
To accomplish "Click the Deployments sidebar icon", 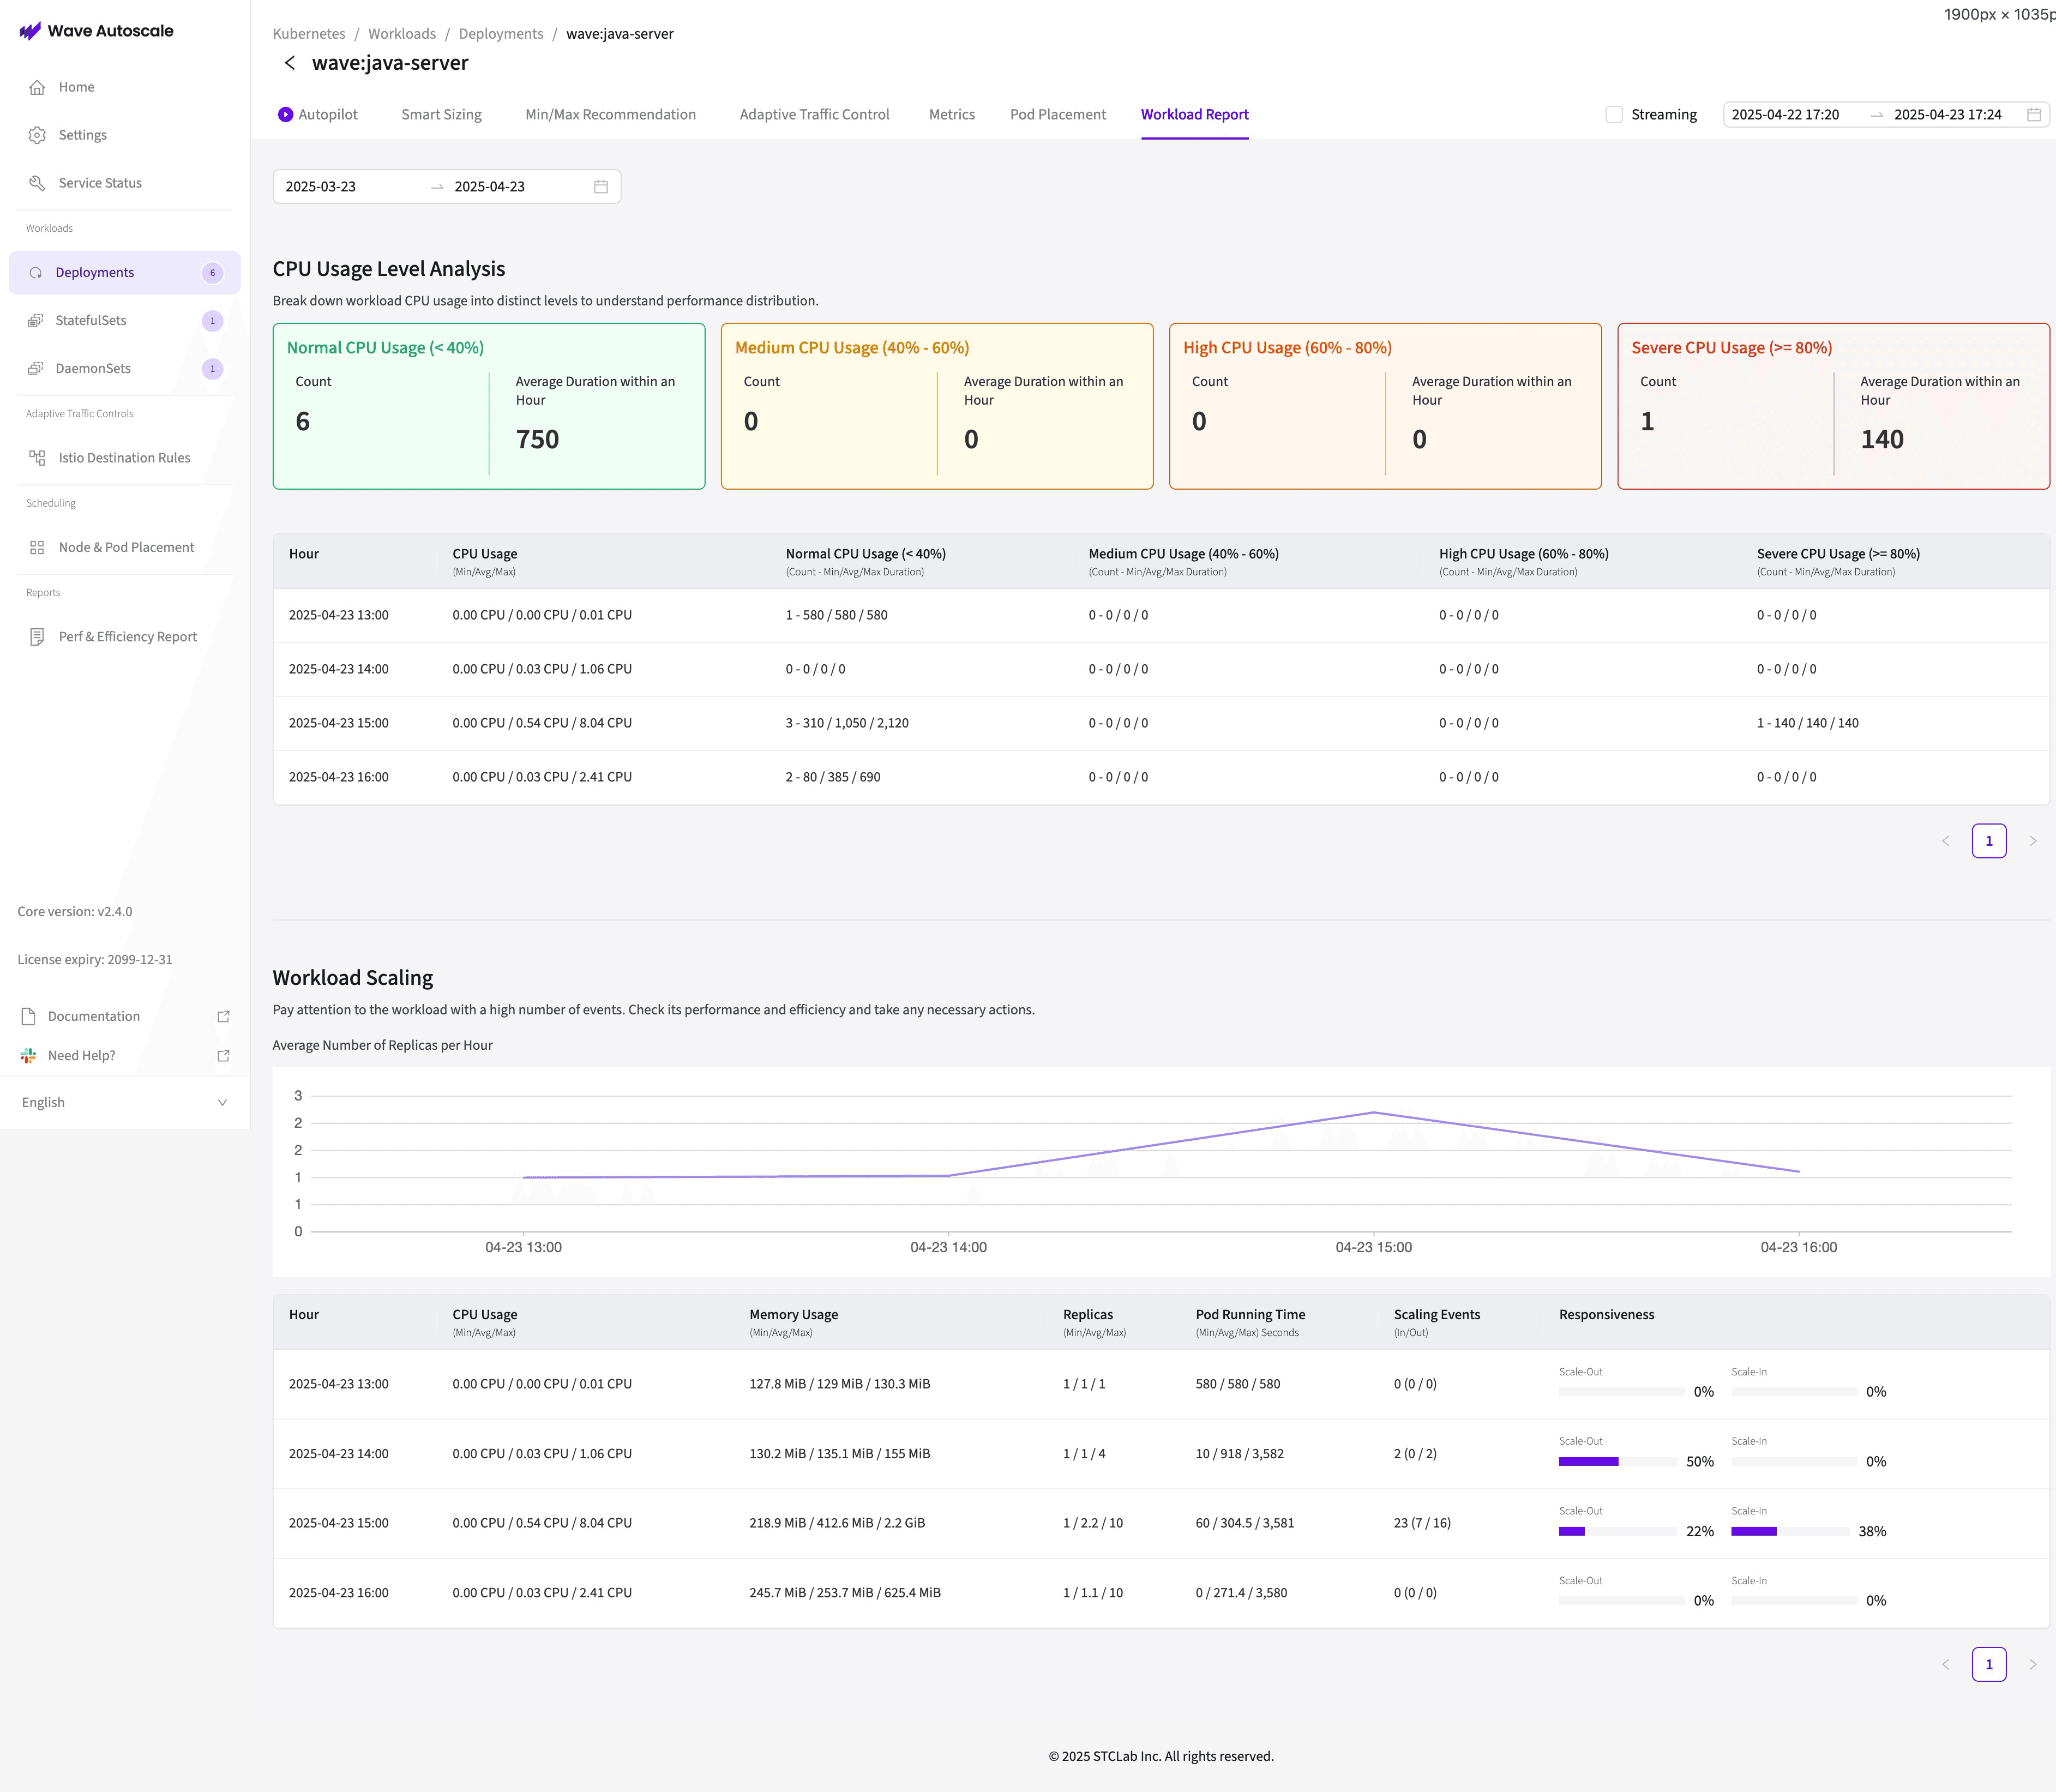I will point(36,273).
